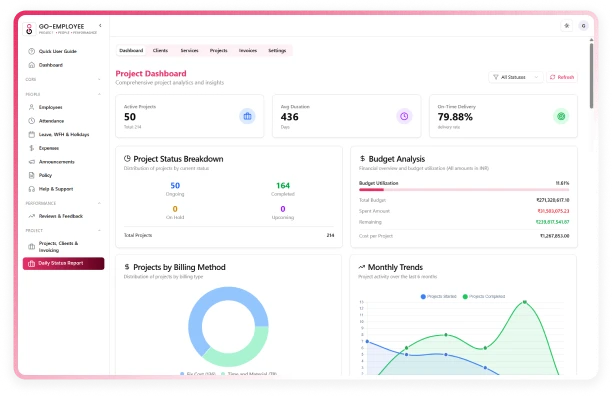Click the Monthly Trends chart icon

[362, 267]
